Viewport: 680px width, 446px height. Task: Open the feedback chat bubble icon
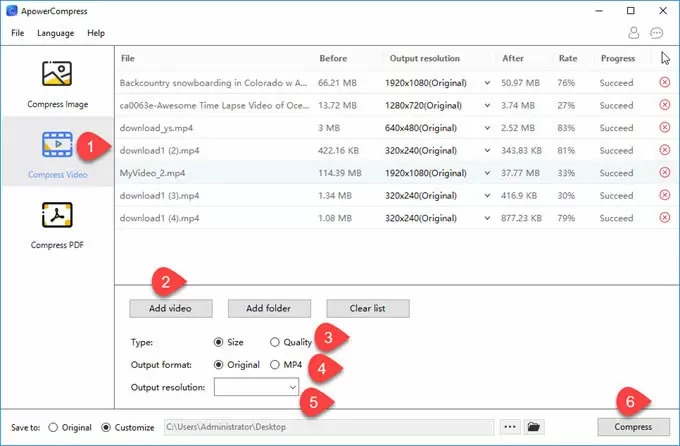click(x=657, y=33)
